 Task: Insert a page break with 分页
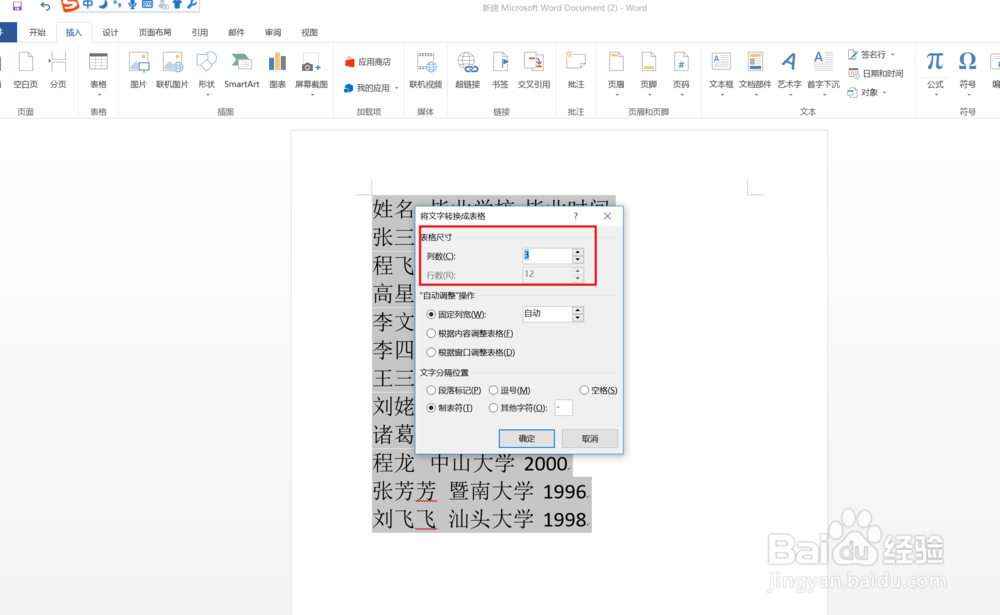pyautogui.click(x=58, y=70)
